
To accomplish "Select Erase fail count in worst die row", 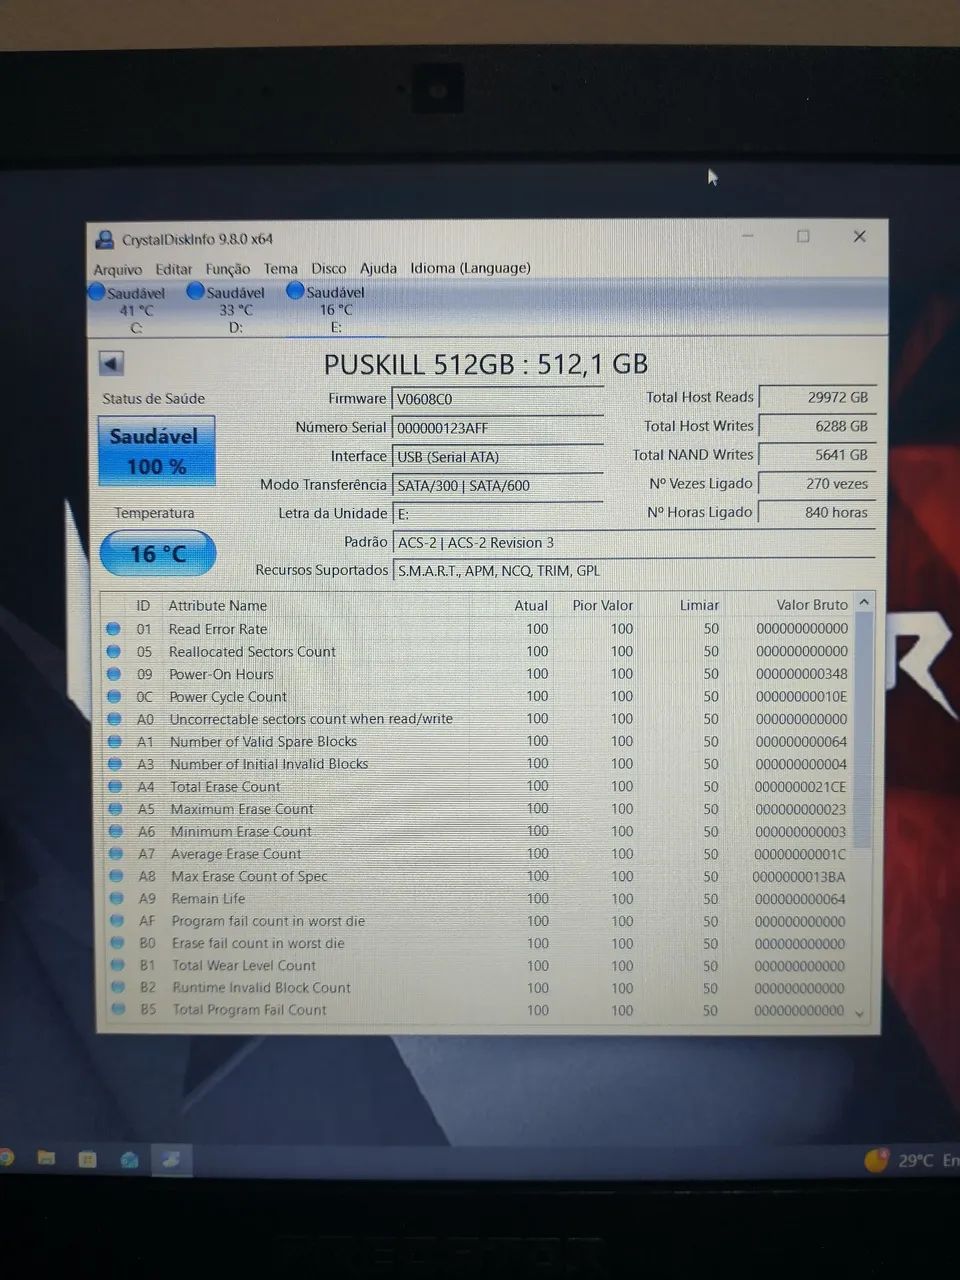I will point(477,944).
